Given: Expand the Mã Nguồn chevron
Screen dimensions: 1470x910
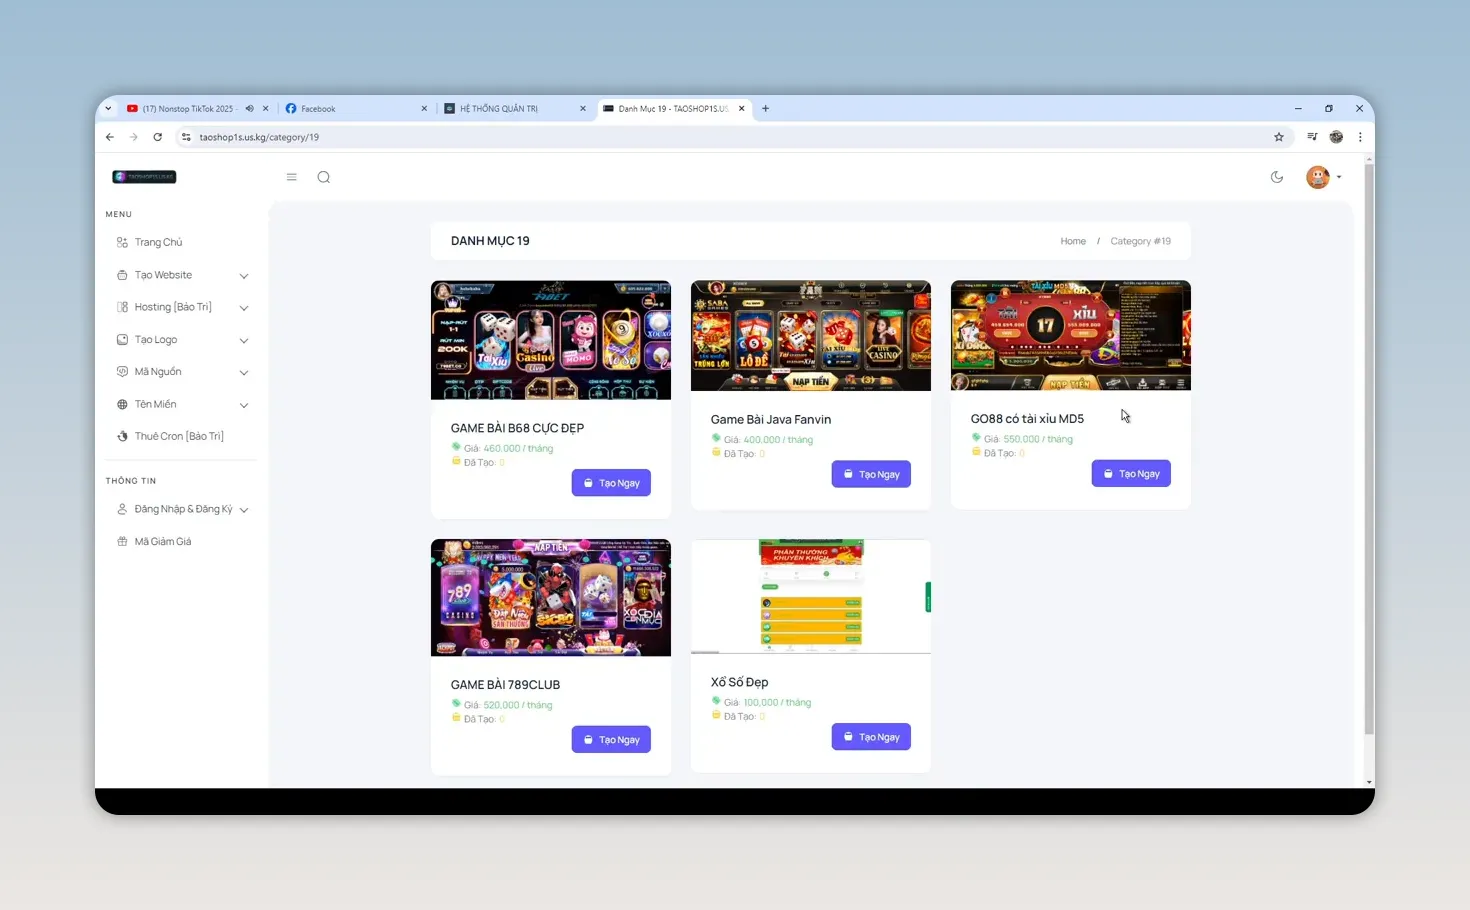Looking at the screenshot, I should click(x=244, y=373).
